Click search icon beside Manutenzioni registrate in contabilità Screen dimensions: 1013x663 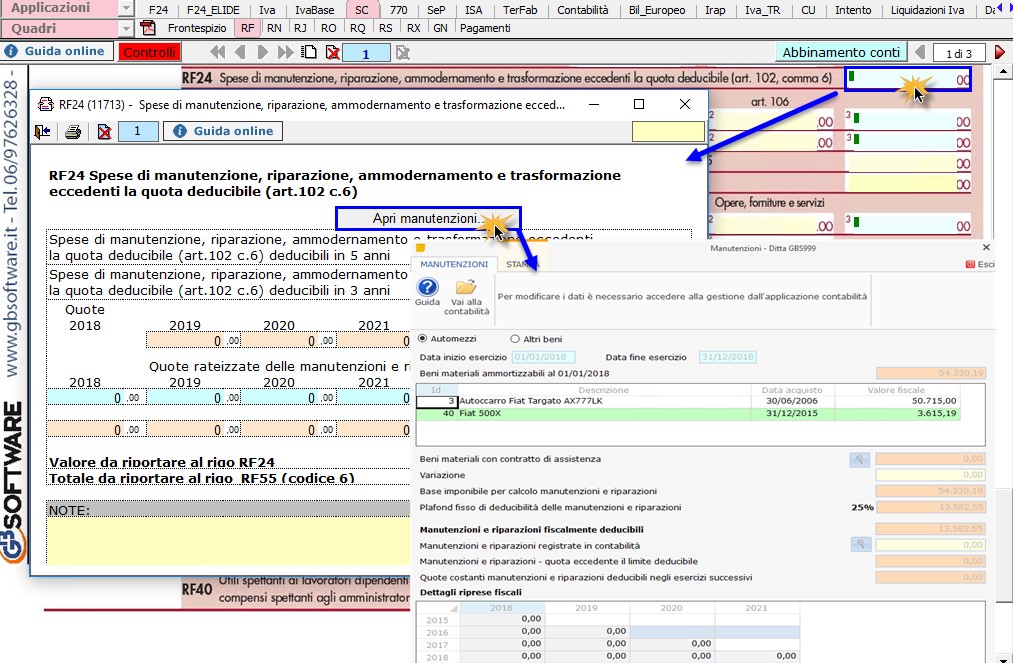click(x=861, y=545)
